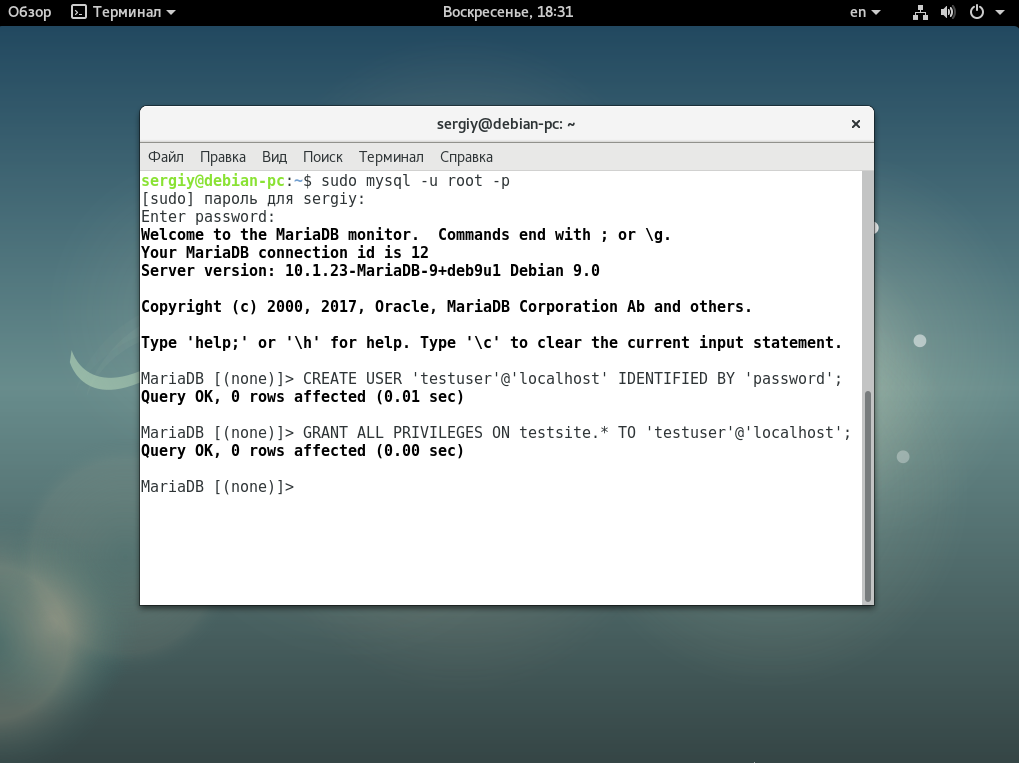
Task: Click the terminal vertical scrollbar handle
Action: coord(867,494)
